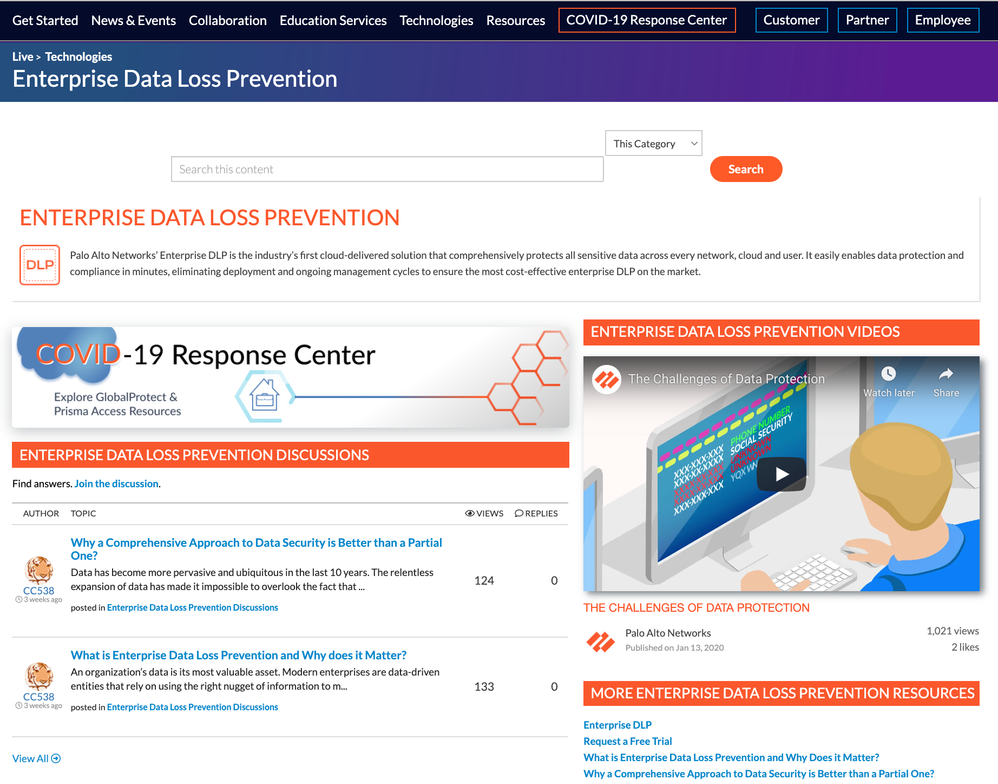Screen dimensions: 998x784
Task: Open the Get Started menu
Action: tap(45, 20)
